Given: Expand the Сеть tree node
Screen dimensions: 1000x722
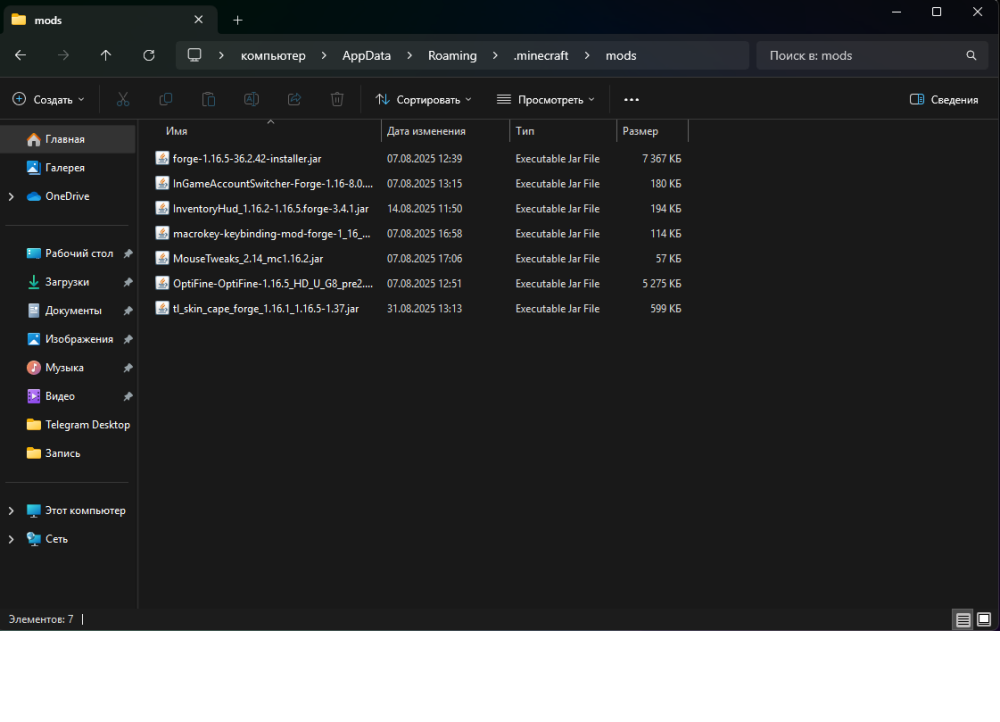Looking at the screenshot, I should 11,539.
